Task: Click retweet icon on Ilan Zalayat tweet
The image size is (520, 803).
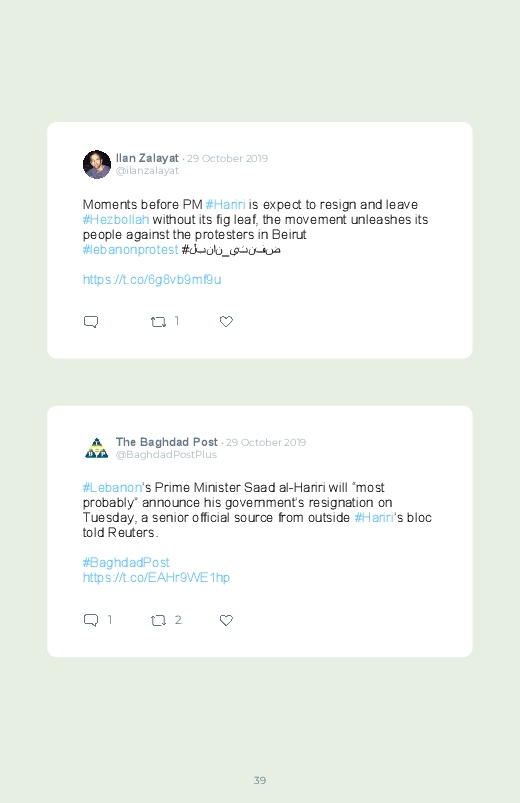Action: click(158, 322)
